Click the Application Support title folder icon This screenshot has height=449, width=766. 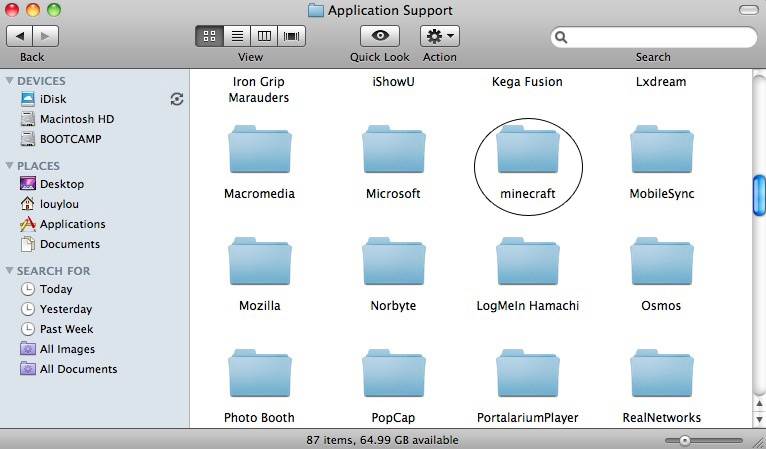[316, 10]
